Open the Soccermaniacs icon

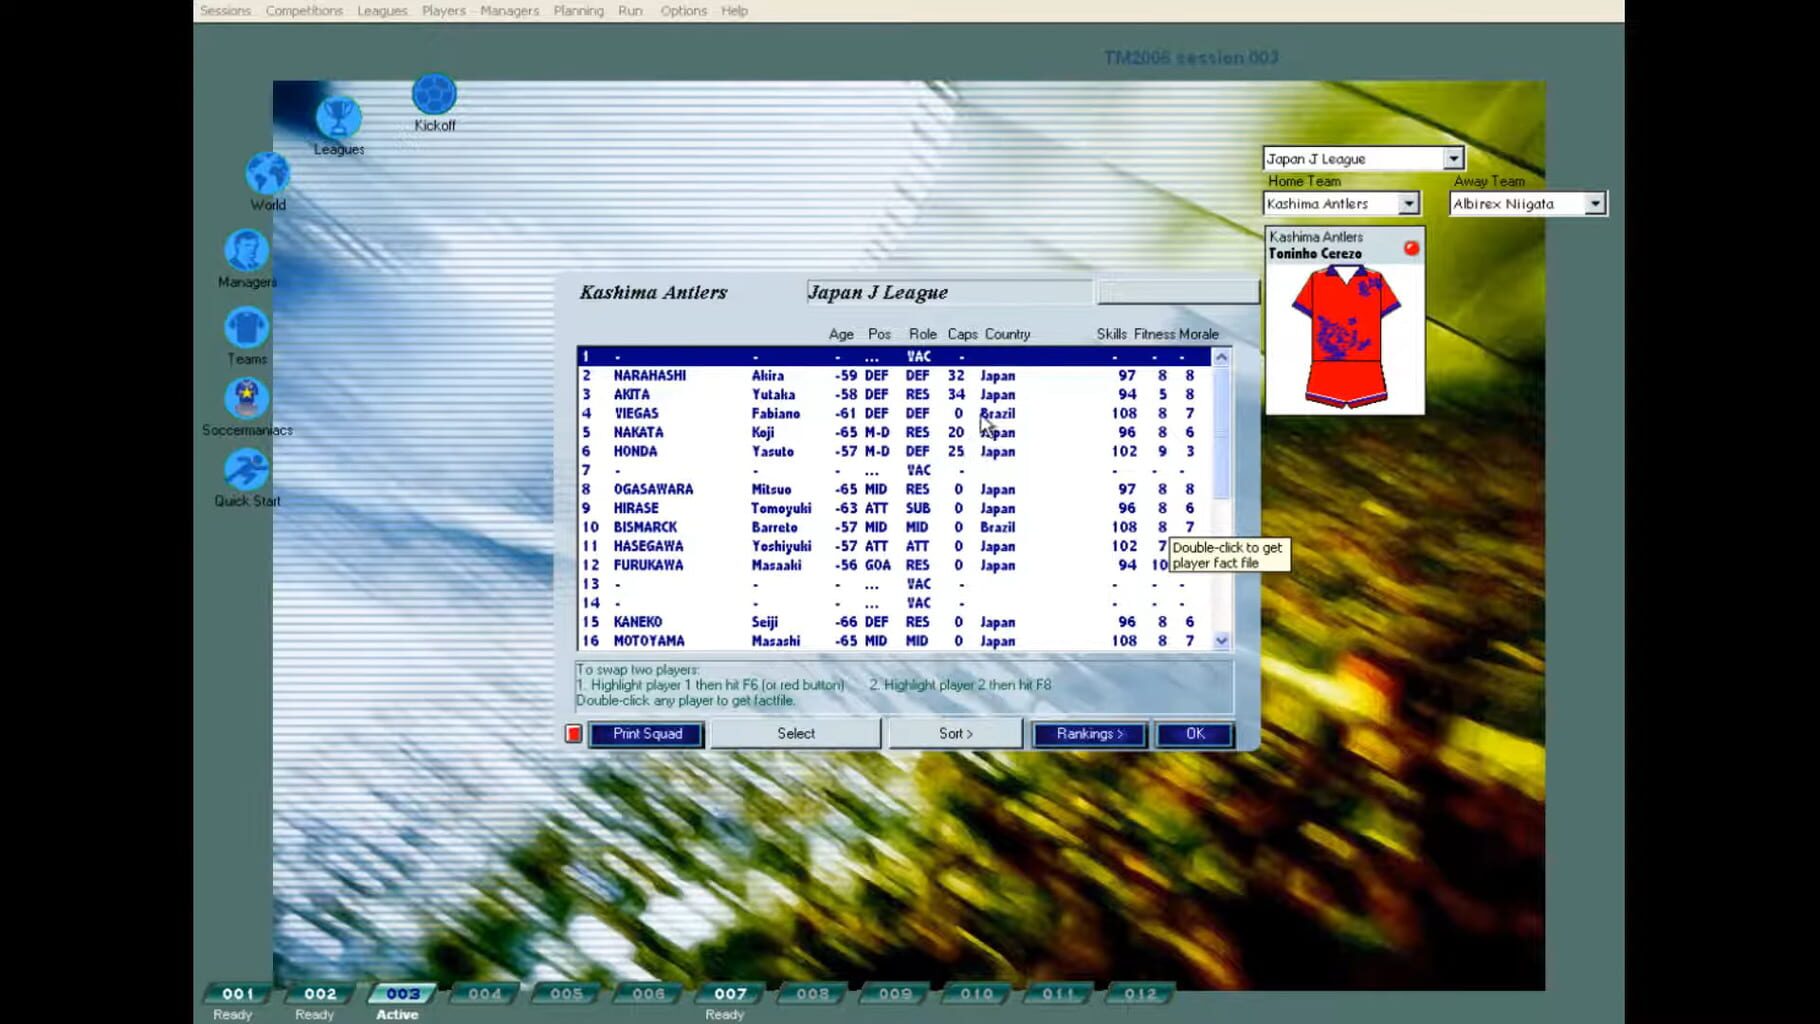pyautogui.click(x=246, y=399)
